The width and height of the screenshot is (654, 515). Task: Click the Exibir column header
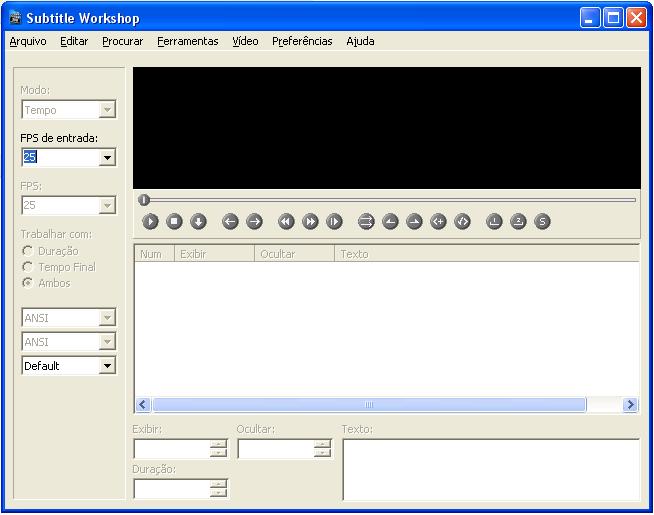click(x=214, y=254)
